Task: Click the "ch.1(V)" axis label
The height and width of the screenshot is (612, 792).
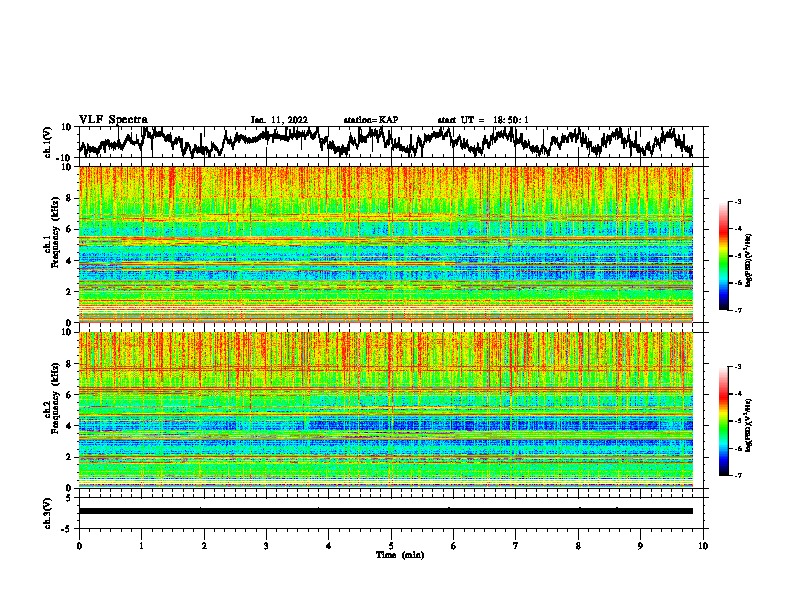Action: click(x=48, y=142)
